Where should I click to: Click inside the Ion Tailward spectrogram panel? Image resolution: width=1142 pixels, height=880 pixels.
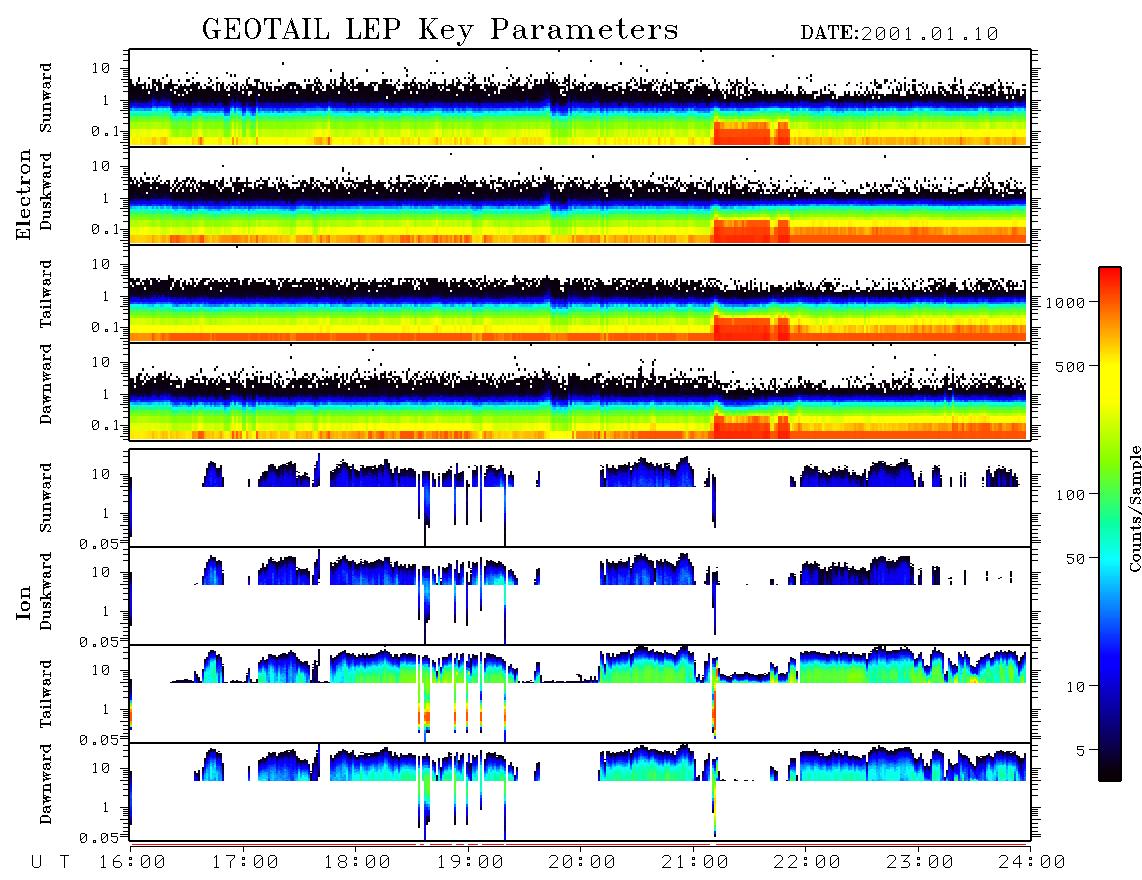(x=580, y=694)
